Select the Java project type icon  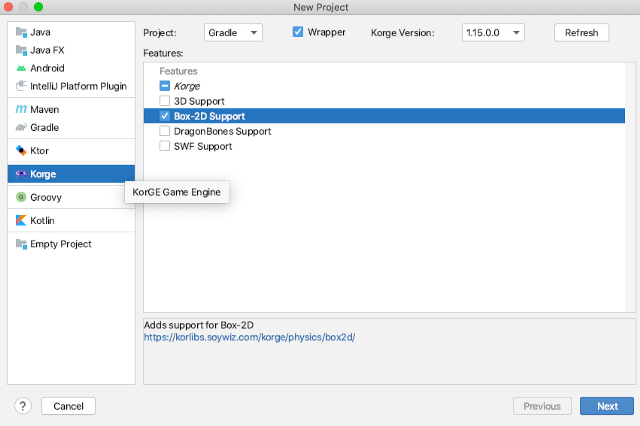click(21, 32)
